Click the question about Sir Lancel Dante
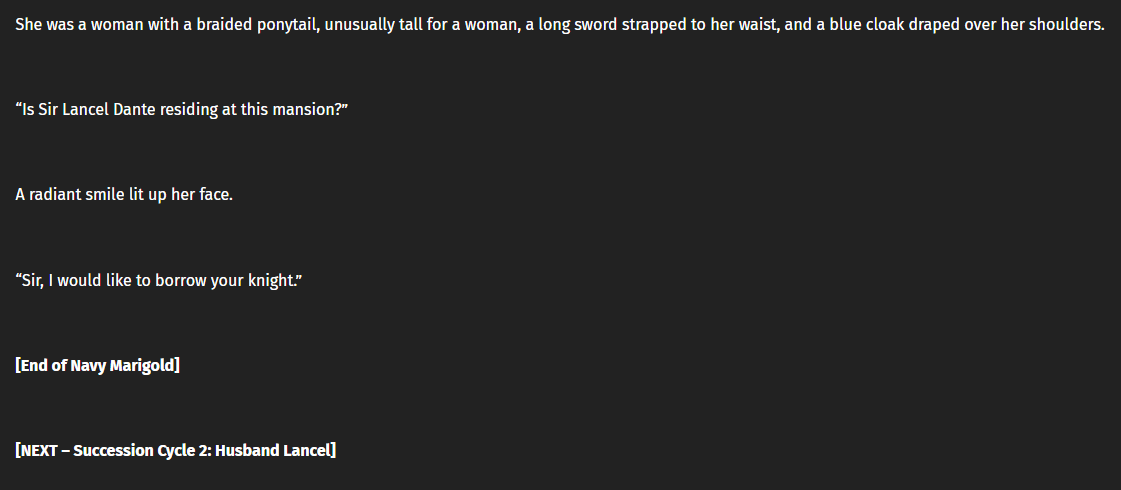The image size is (1121, 490). (x=181, y=109)
